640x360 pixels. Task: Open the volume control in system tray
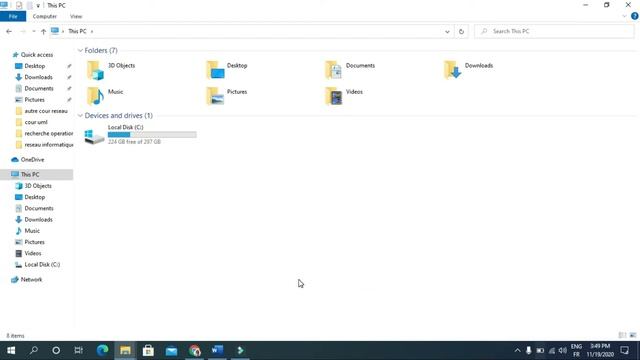(x=563, y=350)
